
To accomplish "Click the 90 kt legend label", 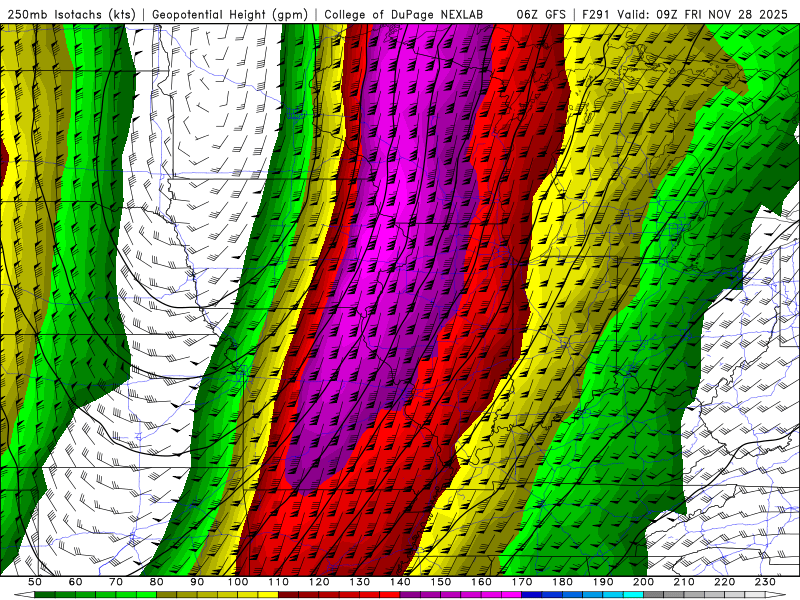I will (197, 582).
